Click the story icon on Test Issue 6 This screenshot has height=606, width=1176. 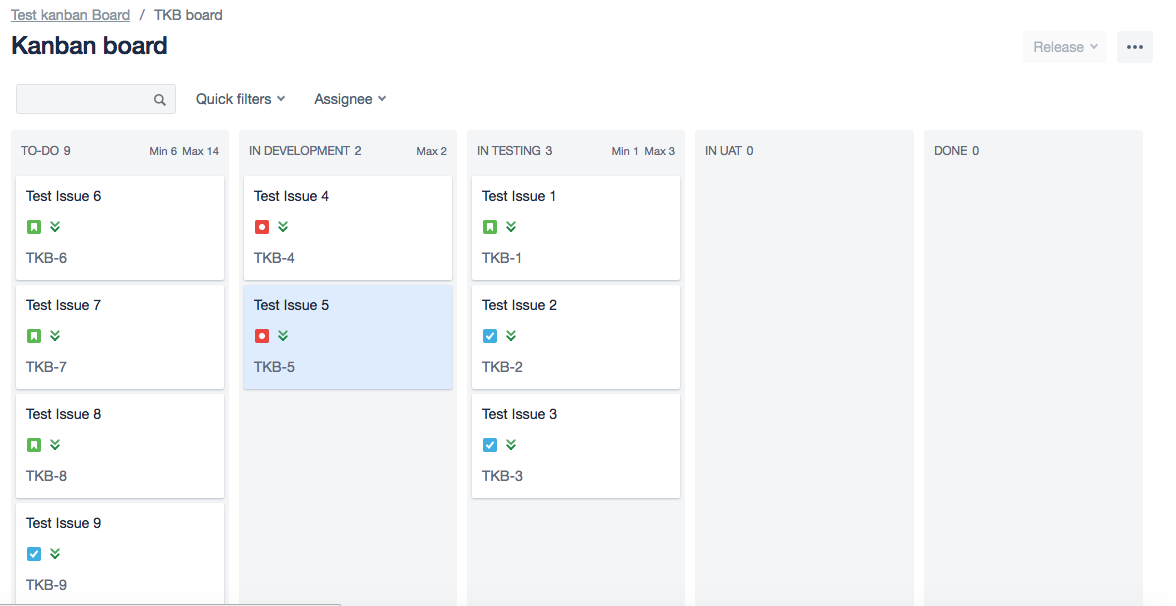click(x=34, y=226)
